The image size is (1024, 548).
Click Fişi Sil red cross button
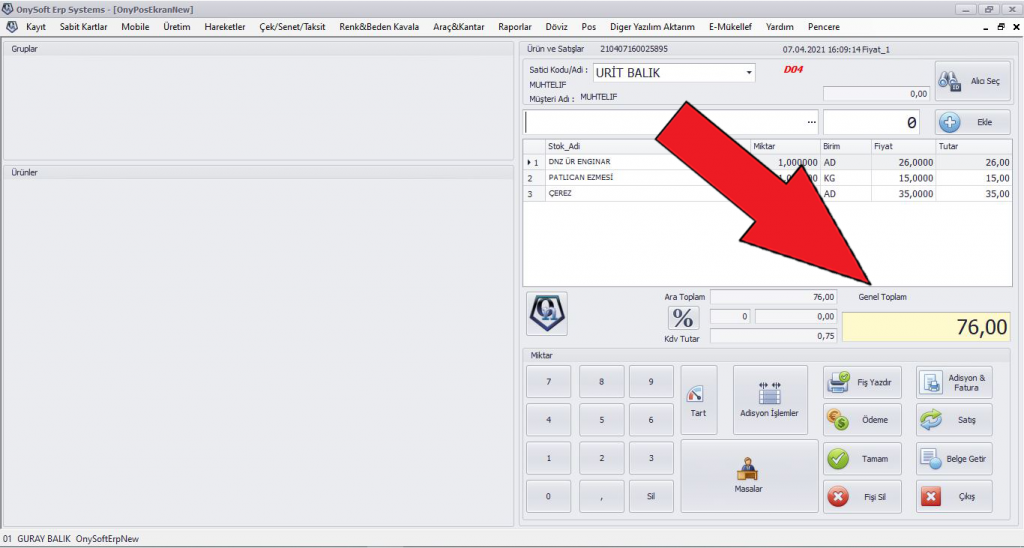tap(862, 496)
